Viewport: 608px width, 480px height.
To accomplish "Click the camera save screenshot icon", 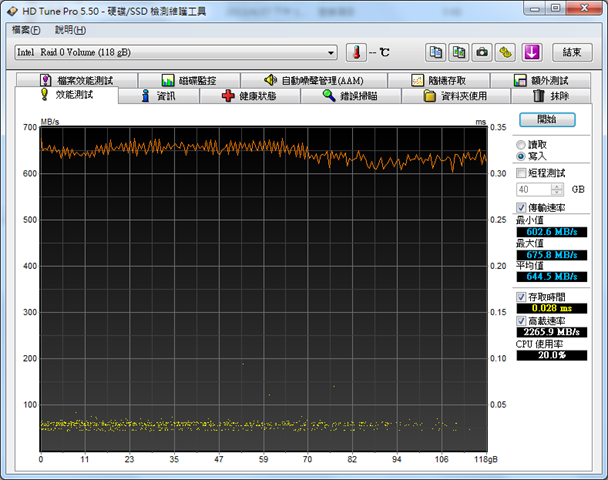I will (482, 52).
